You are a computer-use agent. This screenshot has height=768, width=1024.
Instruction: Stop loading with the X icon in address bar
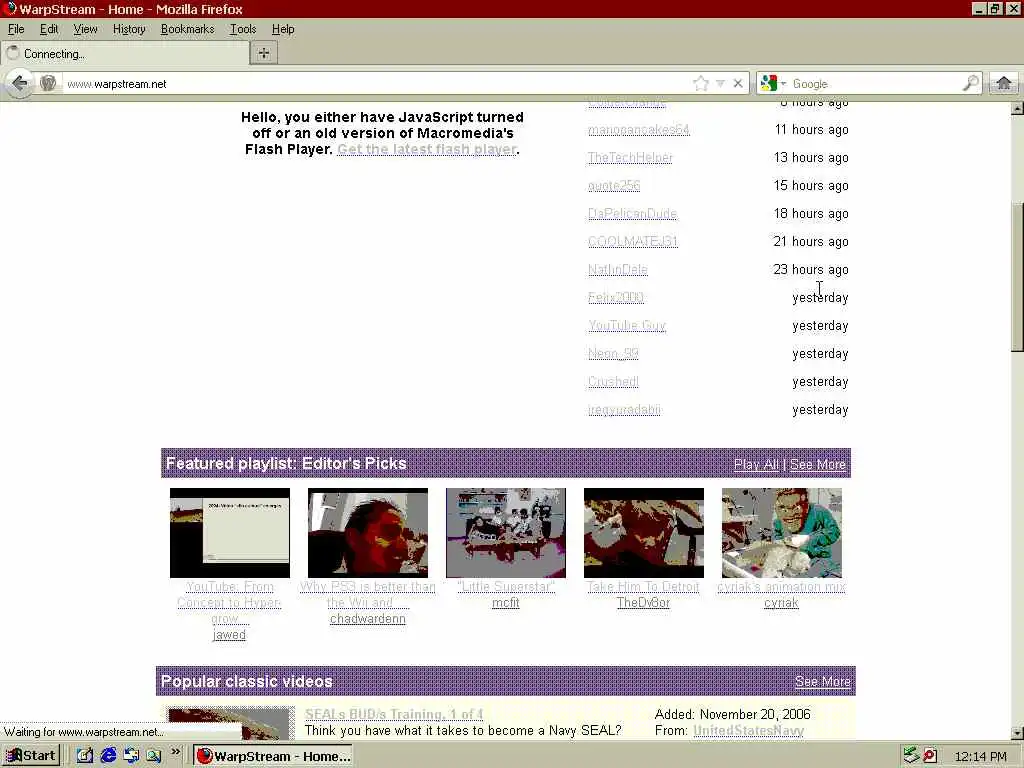tap(737, 84)
